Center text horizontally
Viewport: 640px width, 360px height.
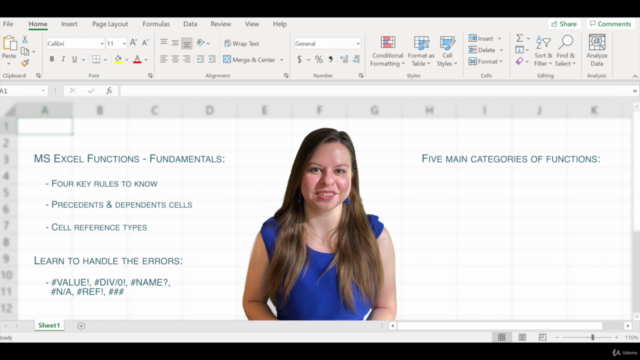[x=175, y=60]
